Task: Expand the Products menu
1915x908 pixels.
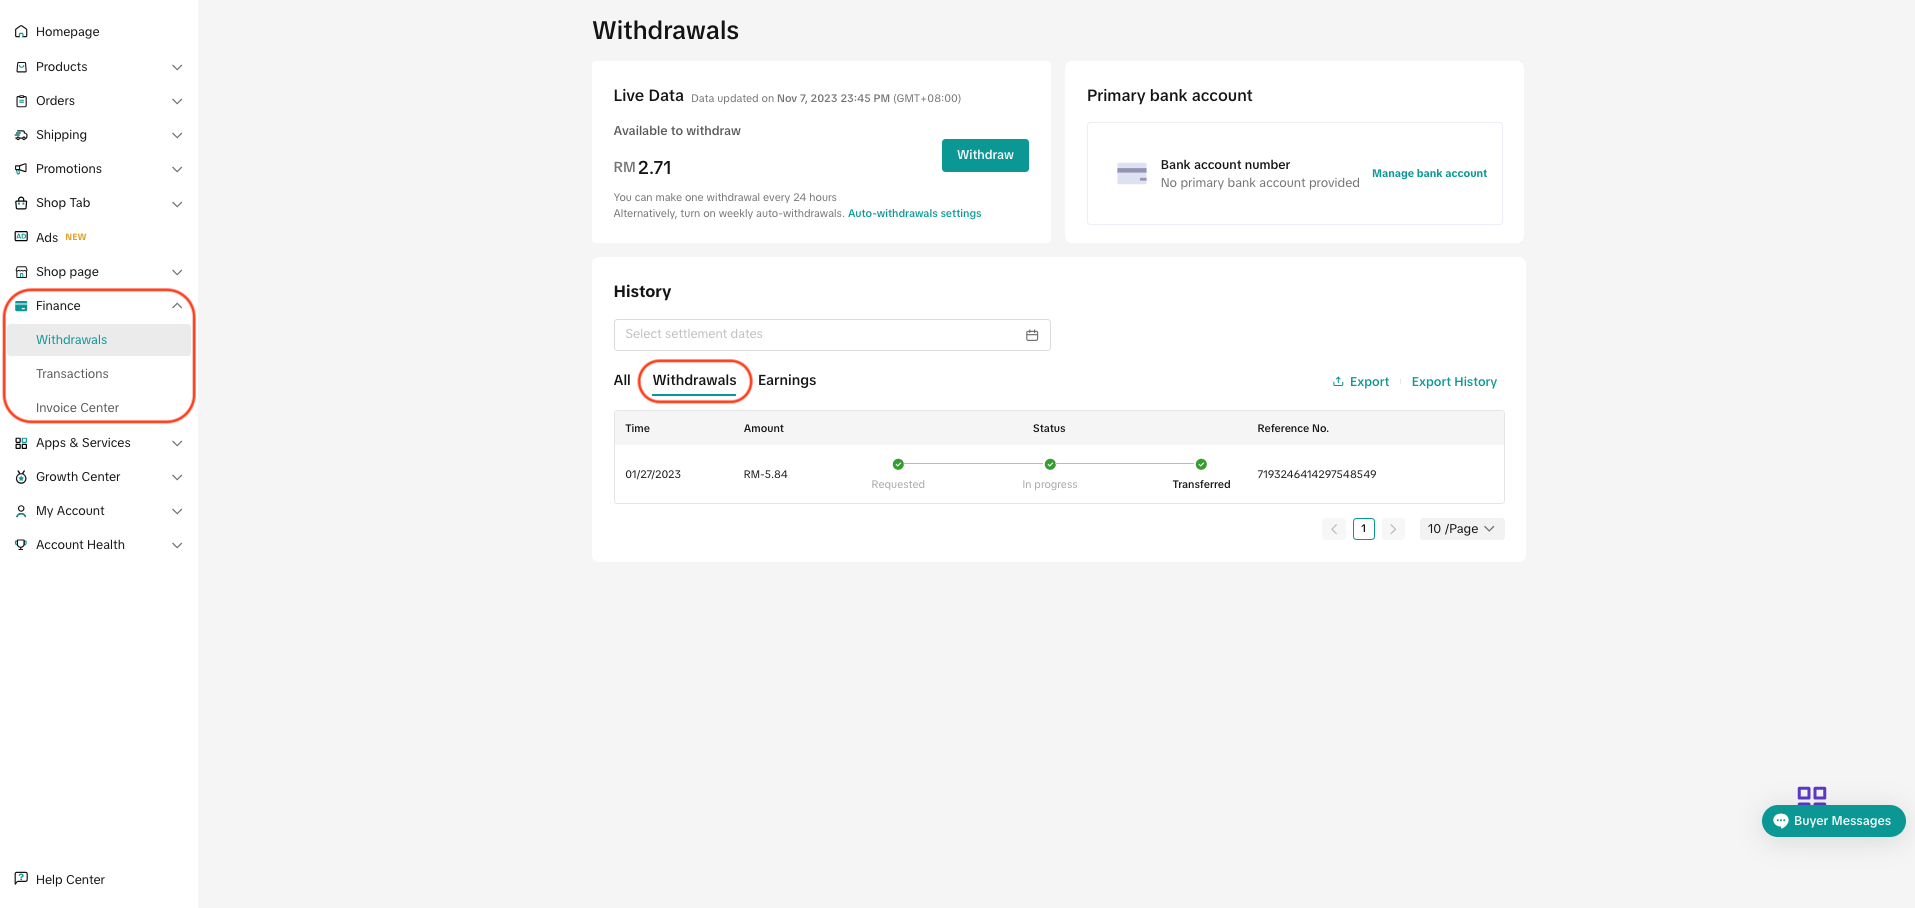Action: (177, 67)
